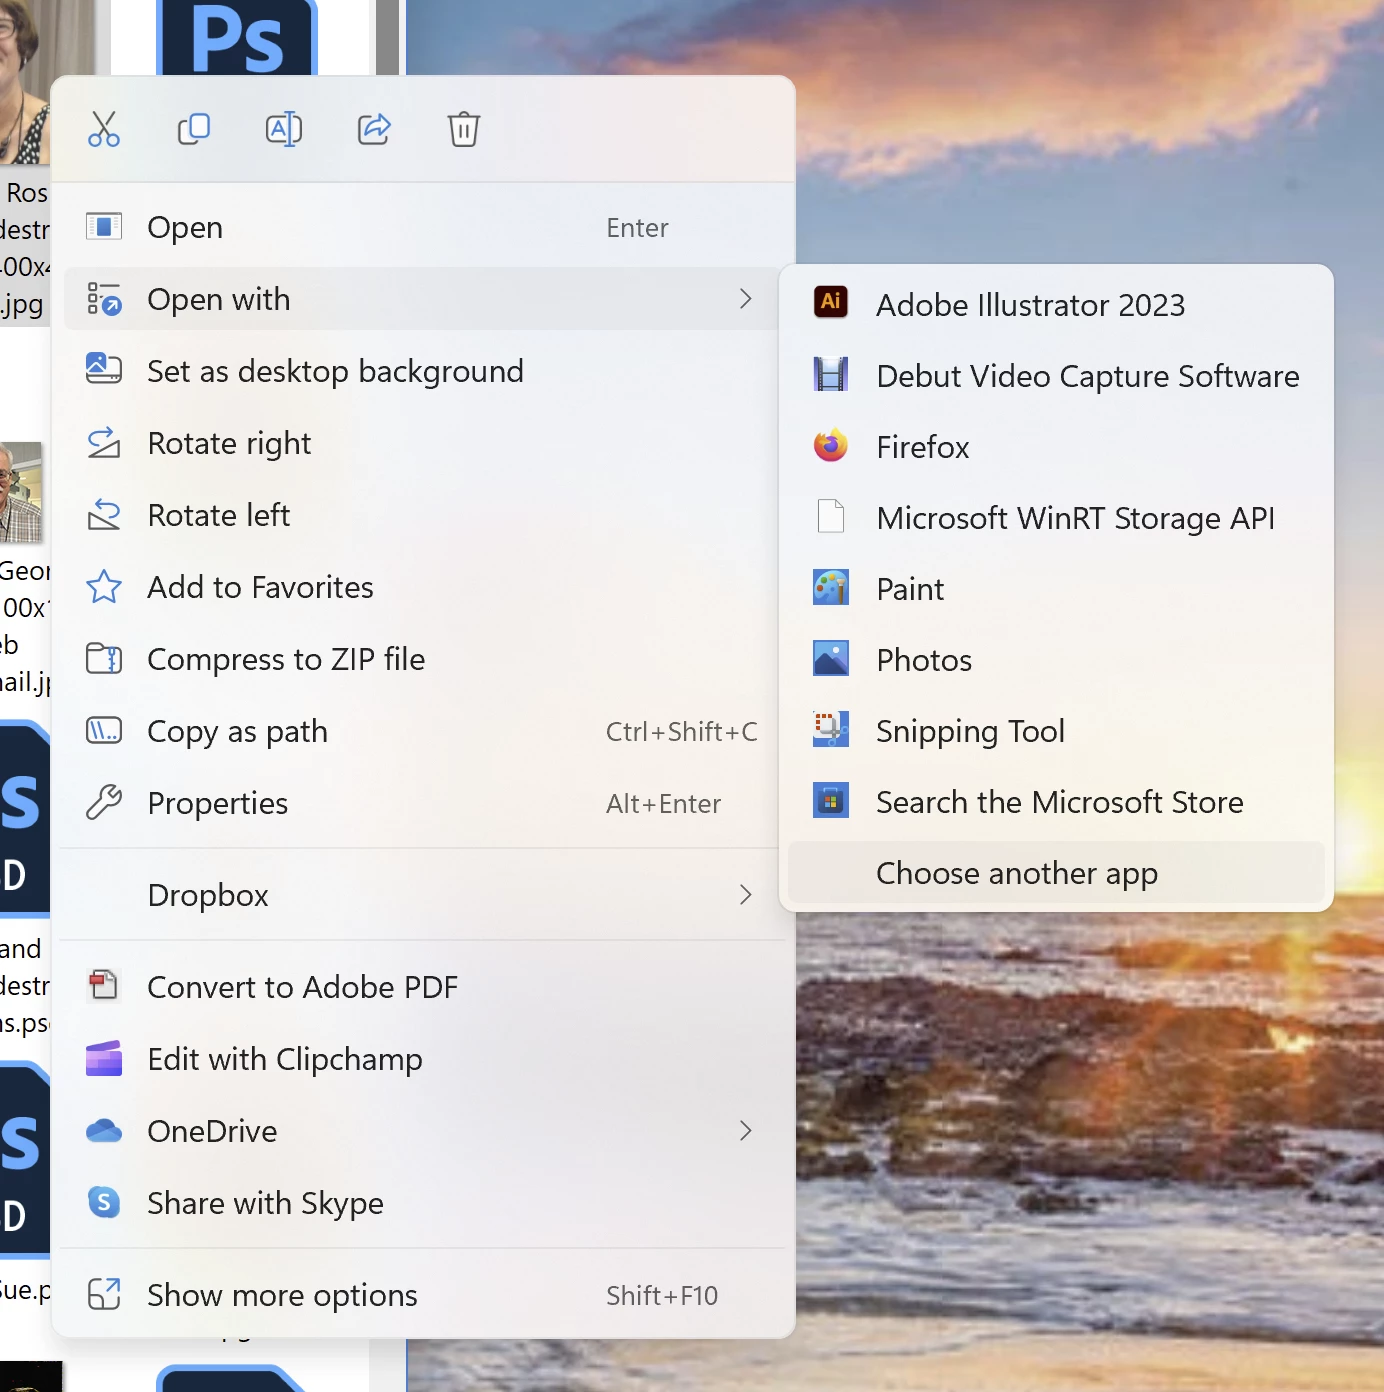The height and width of the screenshot is (1392, 1384).
Task: Select Set as desktop background
Action: [x=423, y=371]
